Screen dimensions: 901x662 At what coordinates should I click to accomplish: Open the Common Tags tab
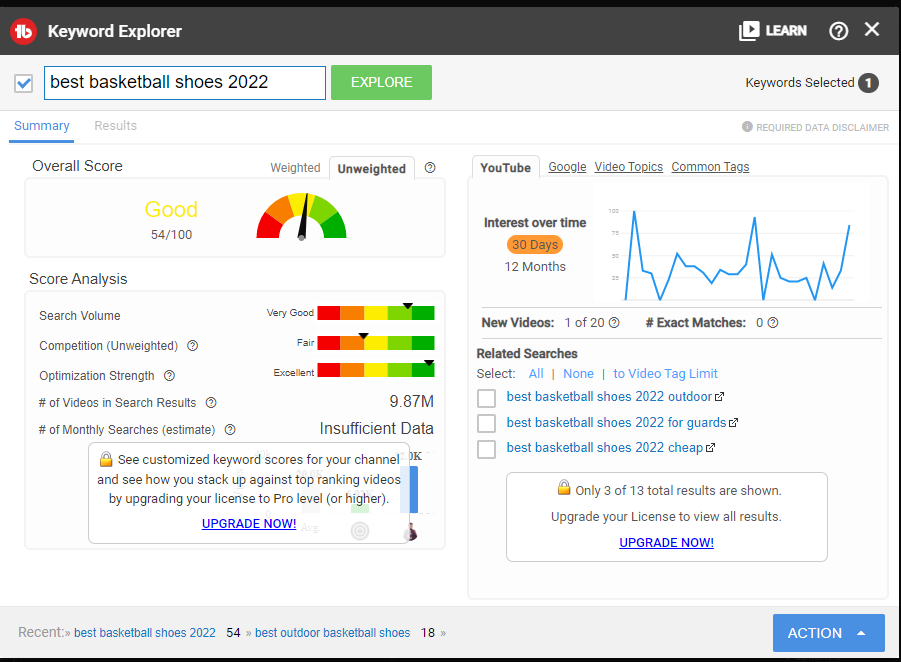710,167
